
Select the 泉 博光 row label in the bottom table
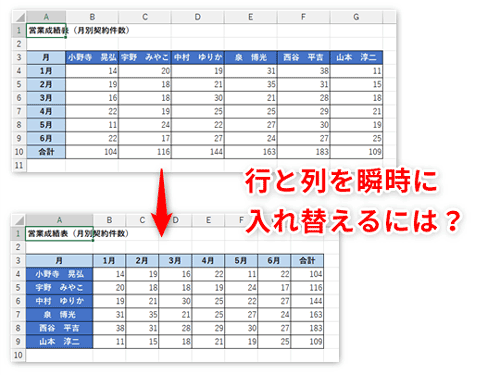point(59,314)
